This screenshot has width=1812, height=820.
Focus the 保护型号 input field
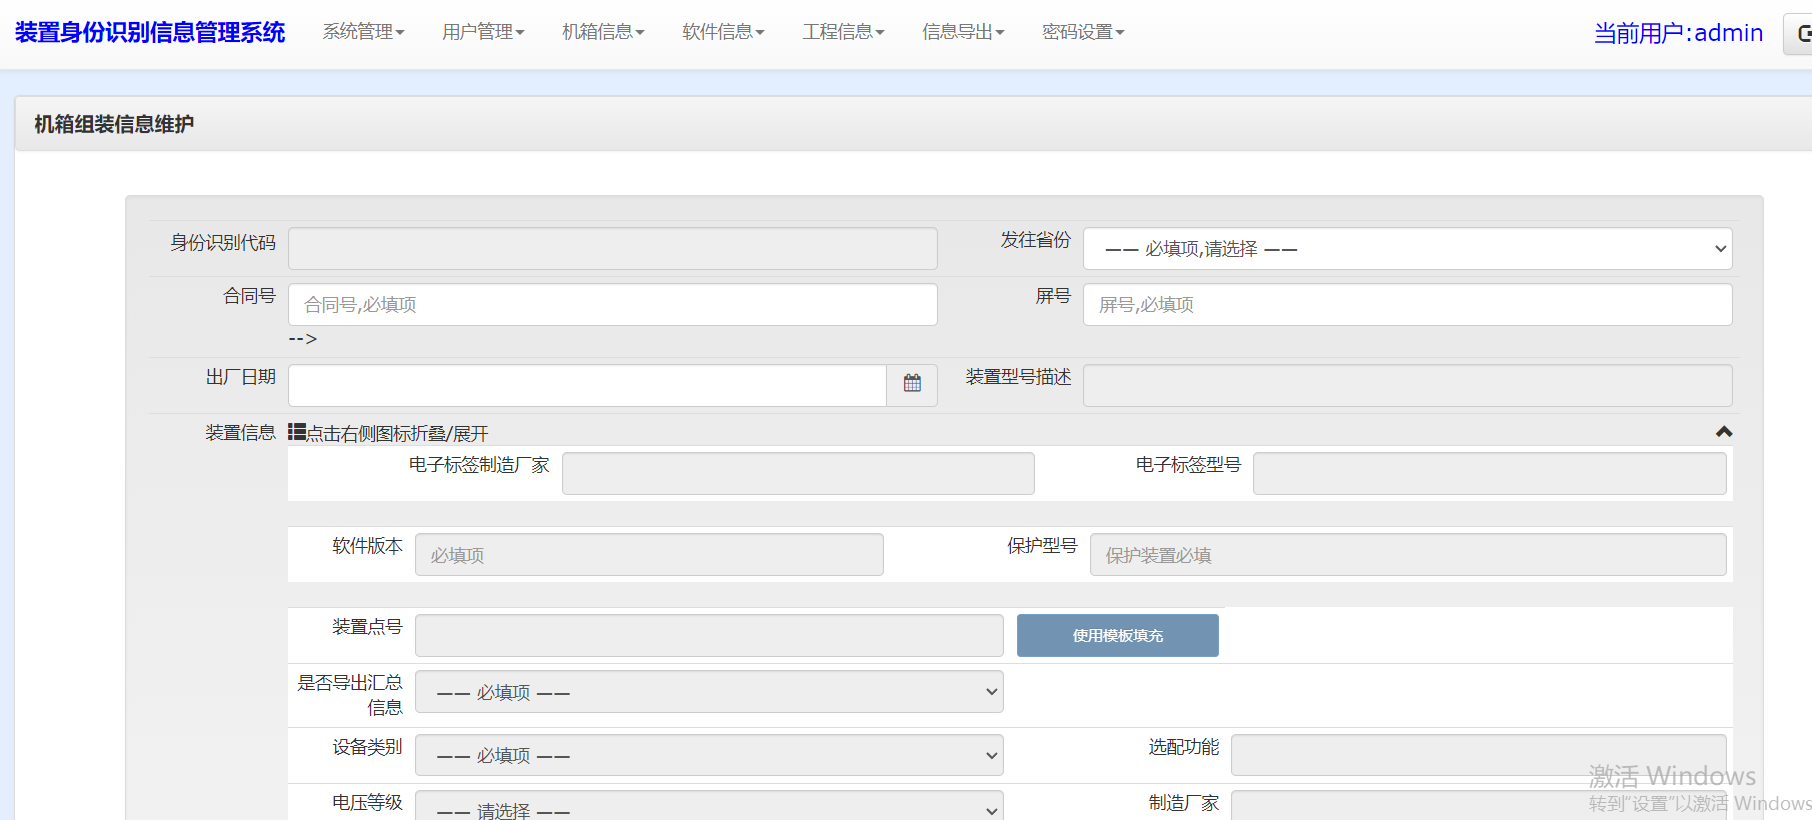(x=1408, y=554)
